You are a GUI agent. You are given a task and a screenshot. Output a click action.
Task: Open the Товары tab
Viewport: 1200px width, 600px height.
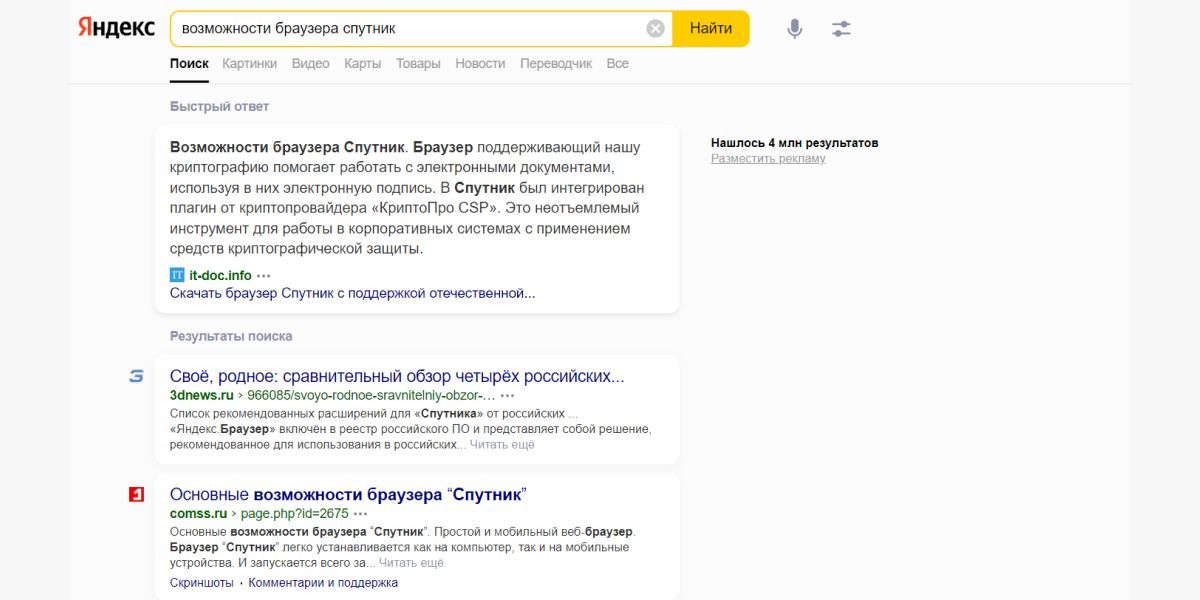point(418,63)
